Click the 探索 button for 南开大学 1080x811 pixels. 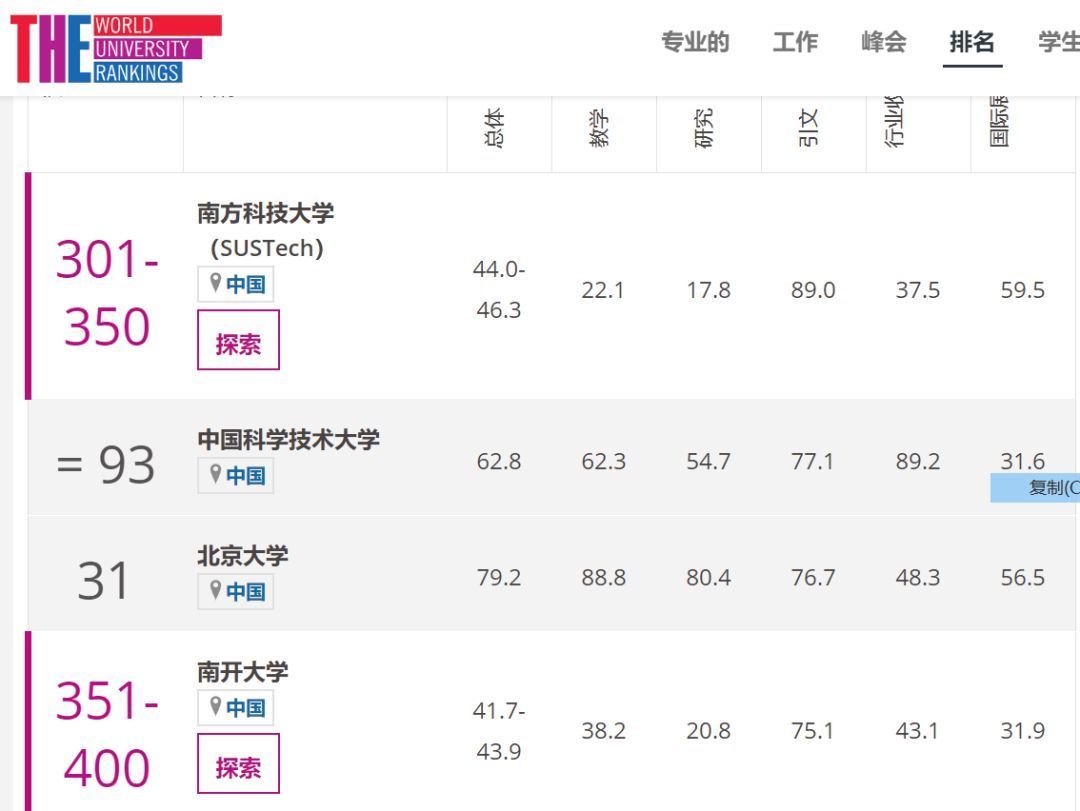click(240, 764)
